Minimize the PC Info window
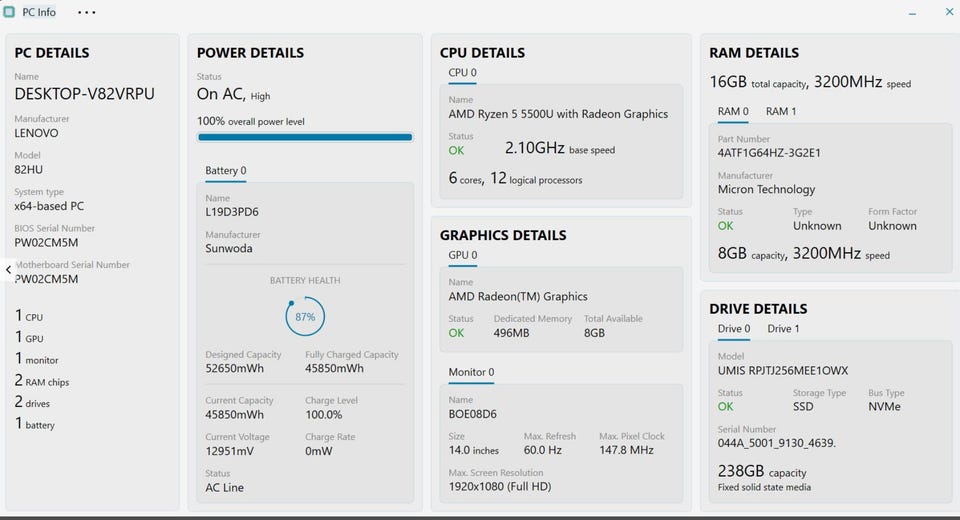 pyautogui.click(x=912, y=13)
